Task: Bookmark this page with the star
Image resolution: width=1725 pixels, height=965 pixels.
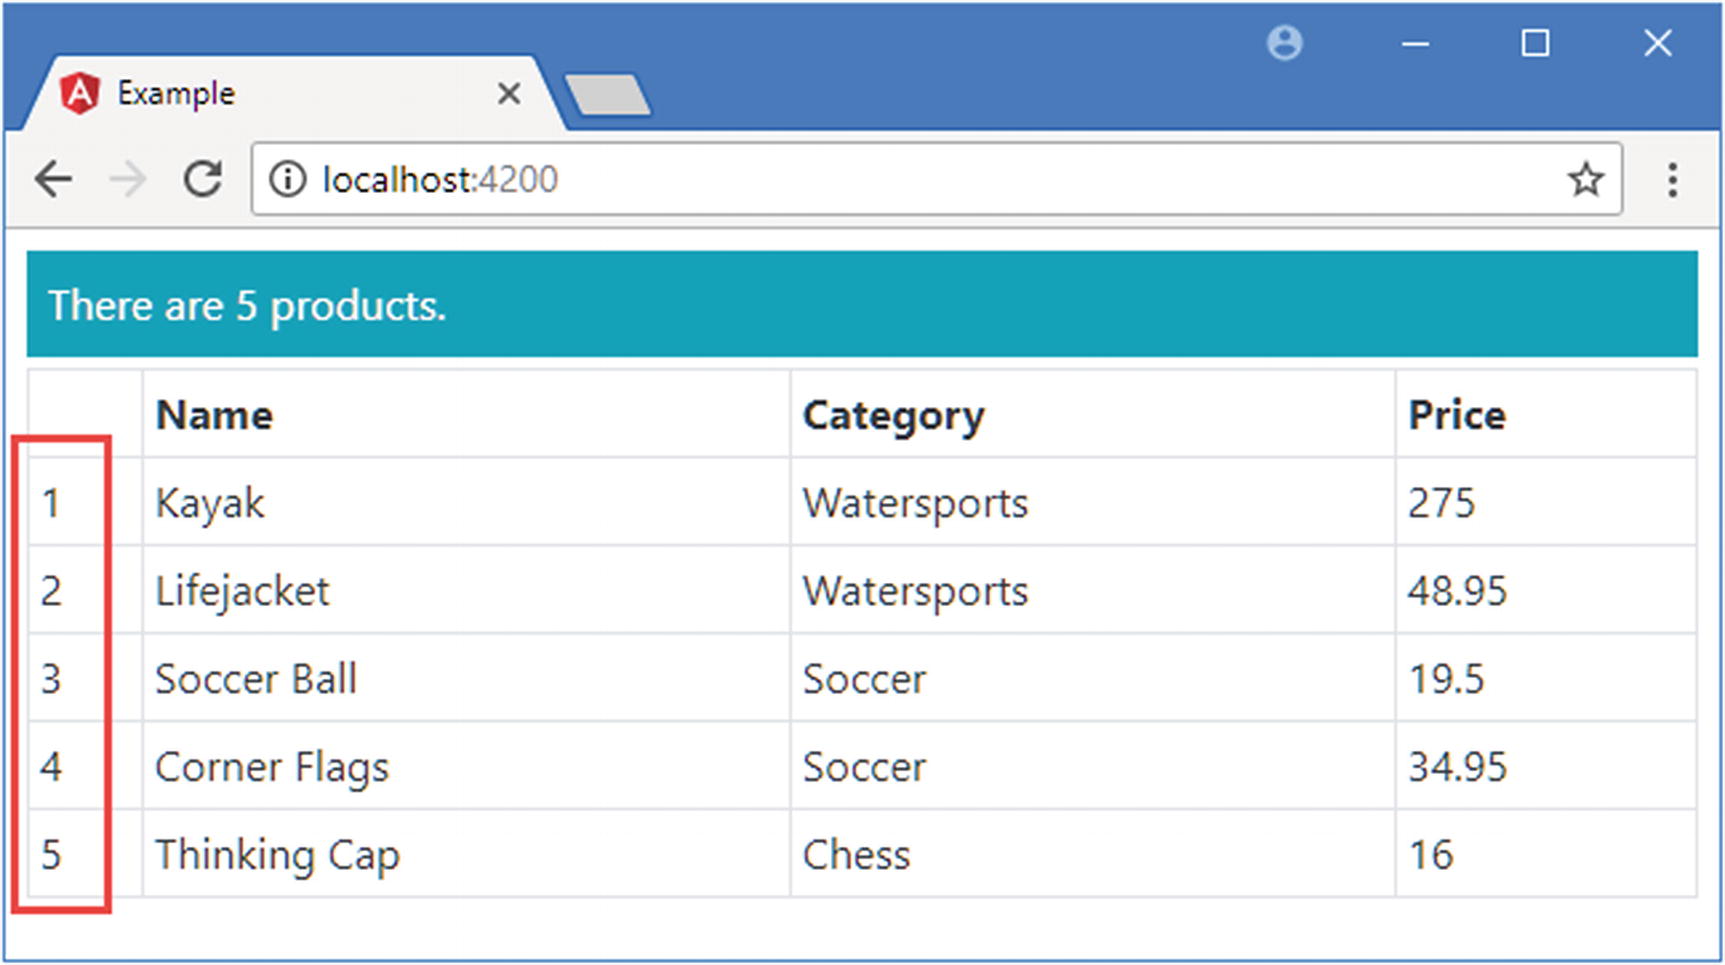Action: (x=1585, y=180)
